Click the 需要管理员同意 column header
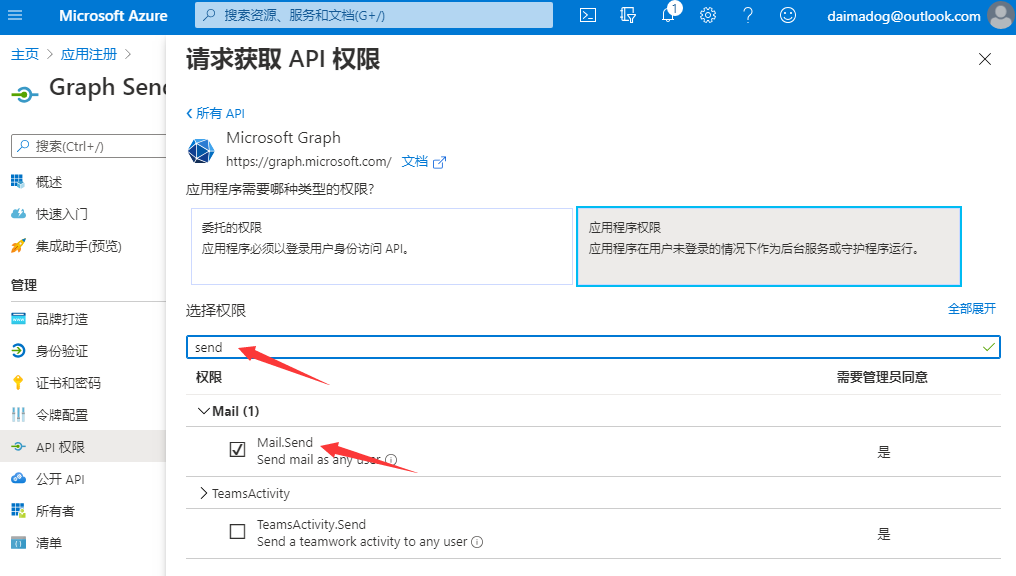Screen dimensions: 1016x576 882,377
